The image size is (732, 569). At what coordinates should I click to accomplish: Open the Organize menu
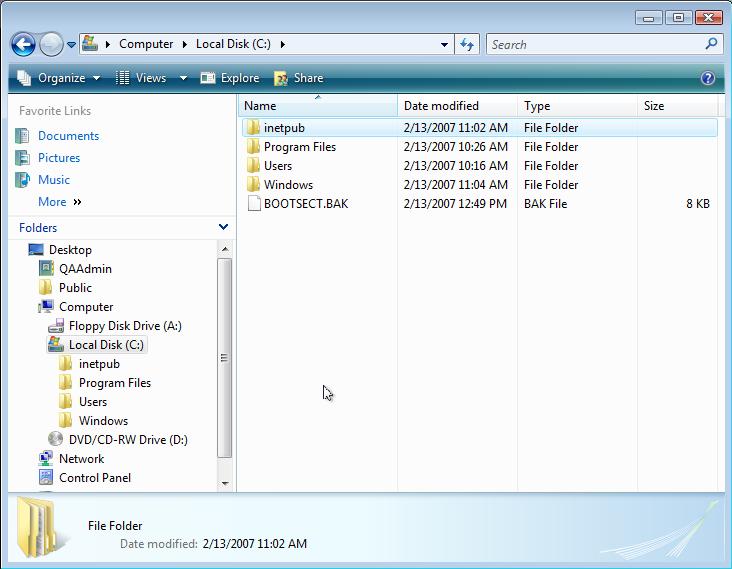[x=59, y=78]
